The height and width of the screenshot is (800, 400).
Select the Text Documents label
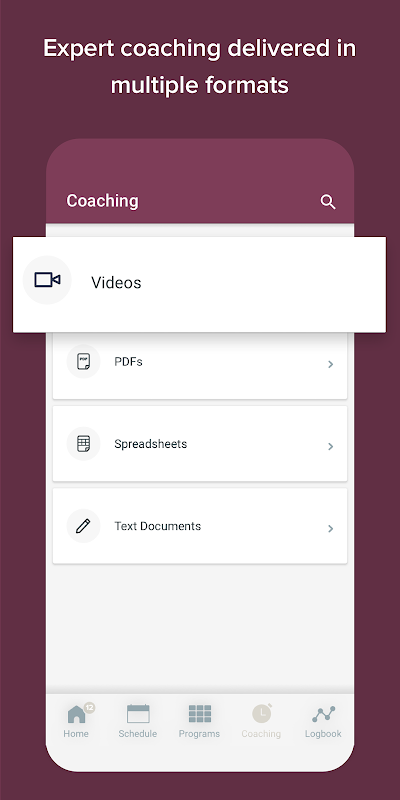158,526
